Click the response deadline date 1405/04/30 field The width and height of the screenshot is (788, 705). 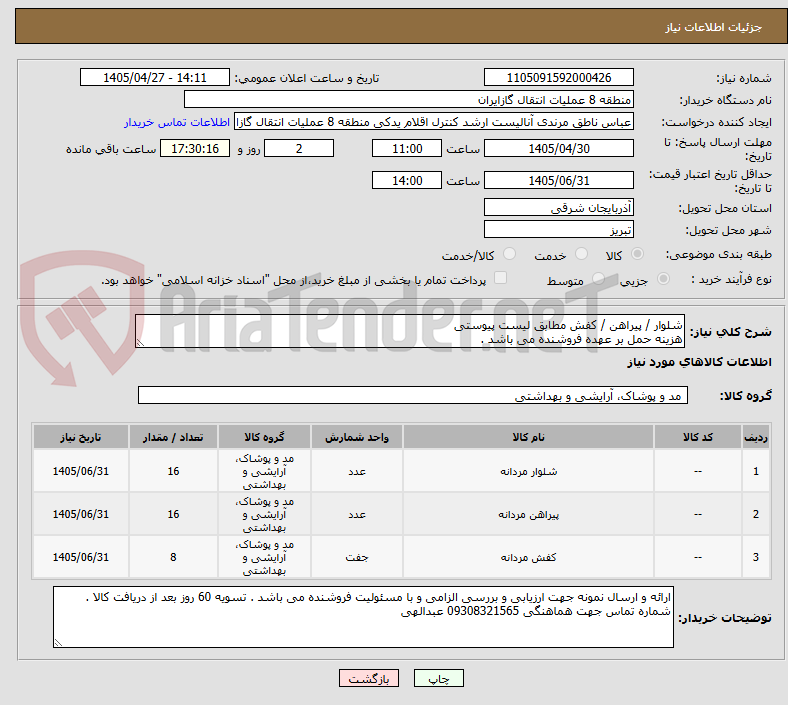[x=559, y=149]
